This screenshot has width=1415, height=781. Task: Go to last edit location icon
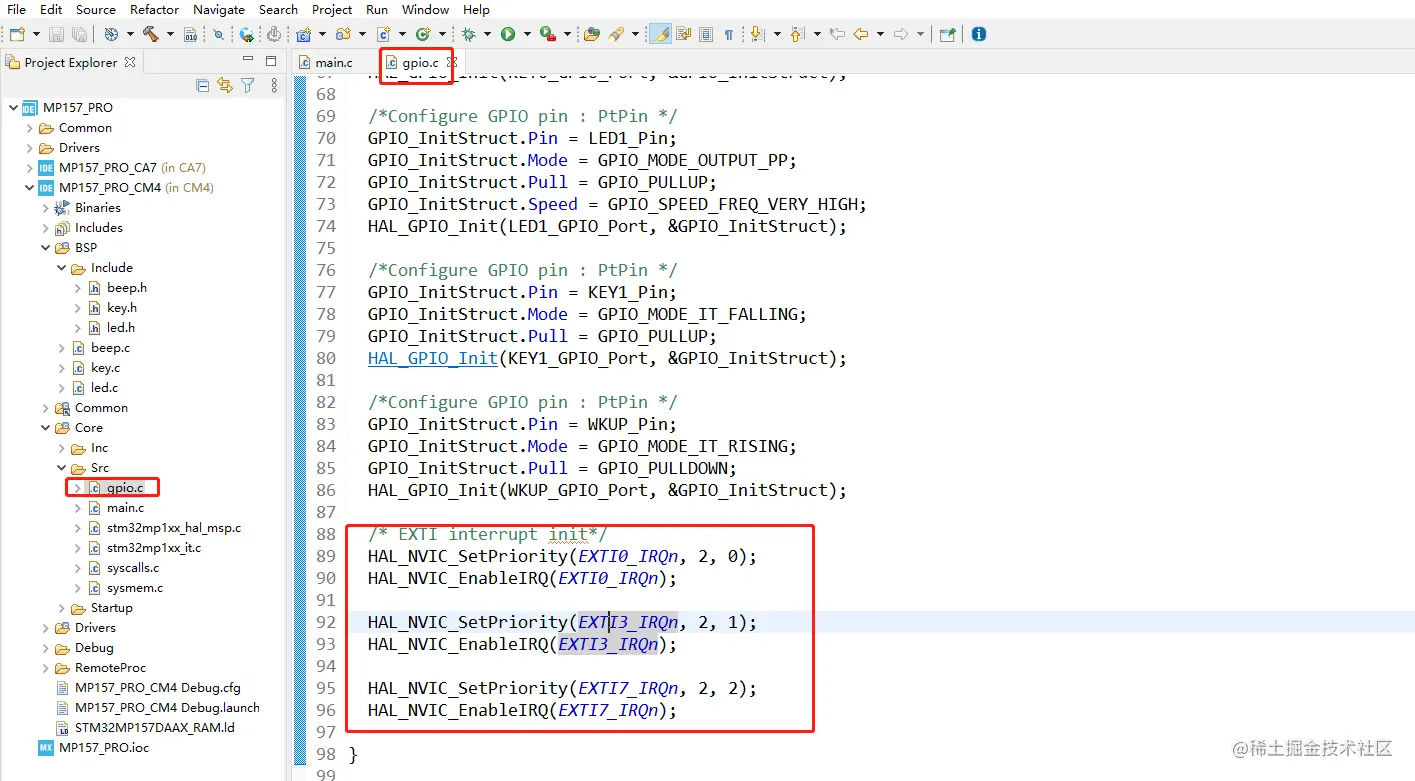(x=837, y=34)
